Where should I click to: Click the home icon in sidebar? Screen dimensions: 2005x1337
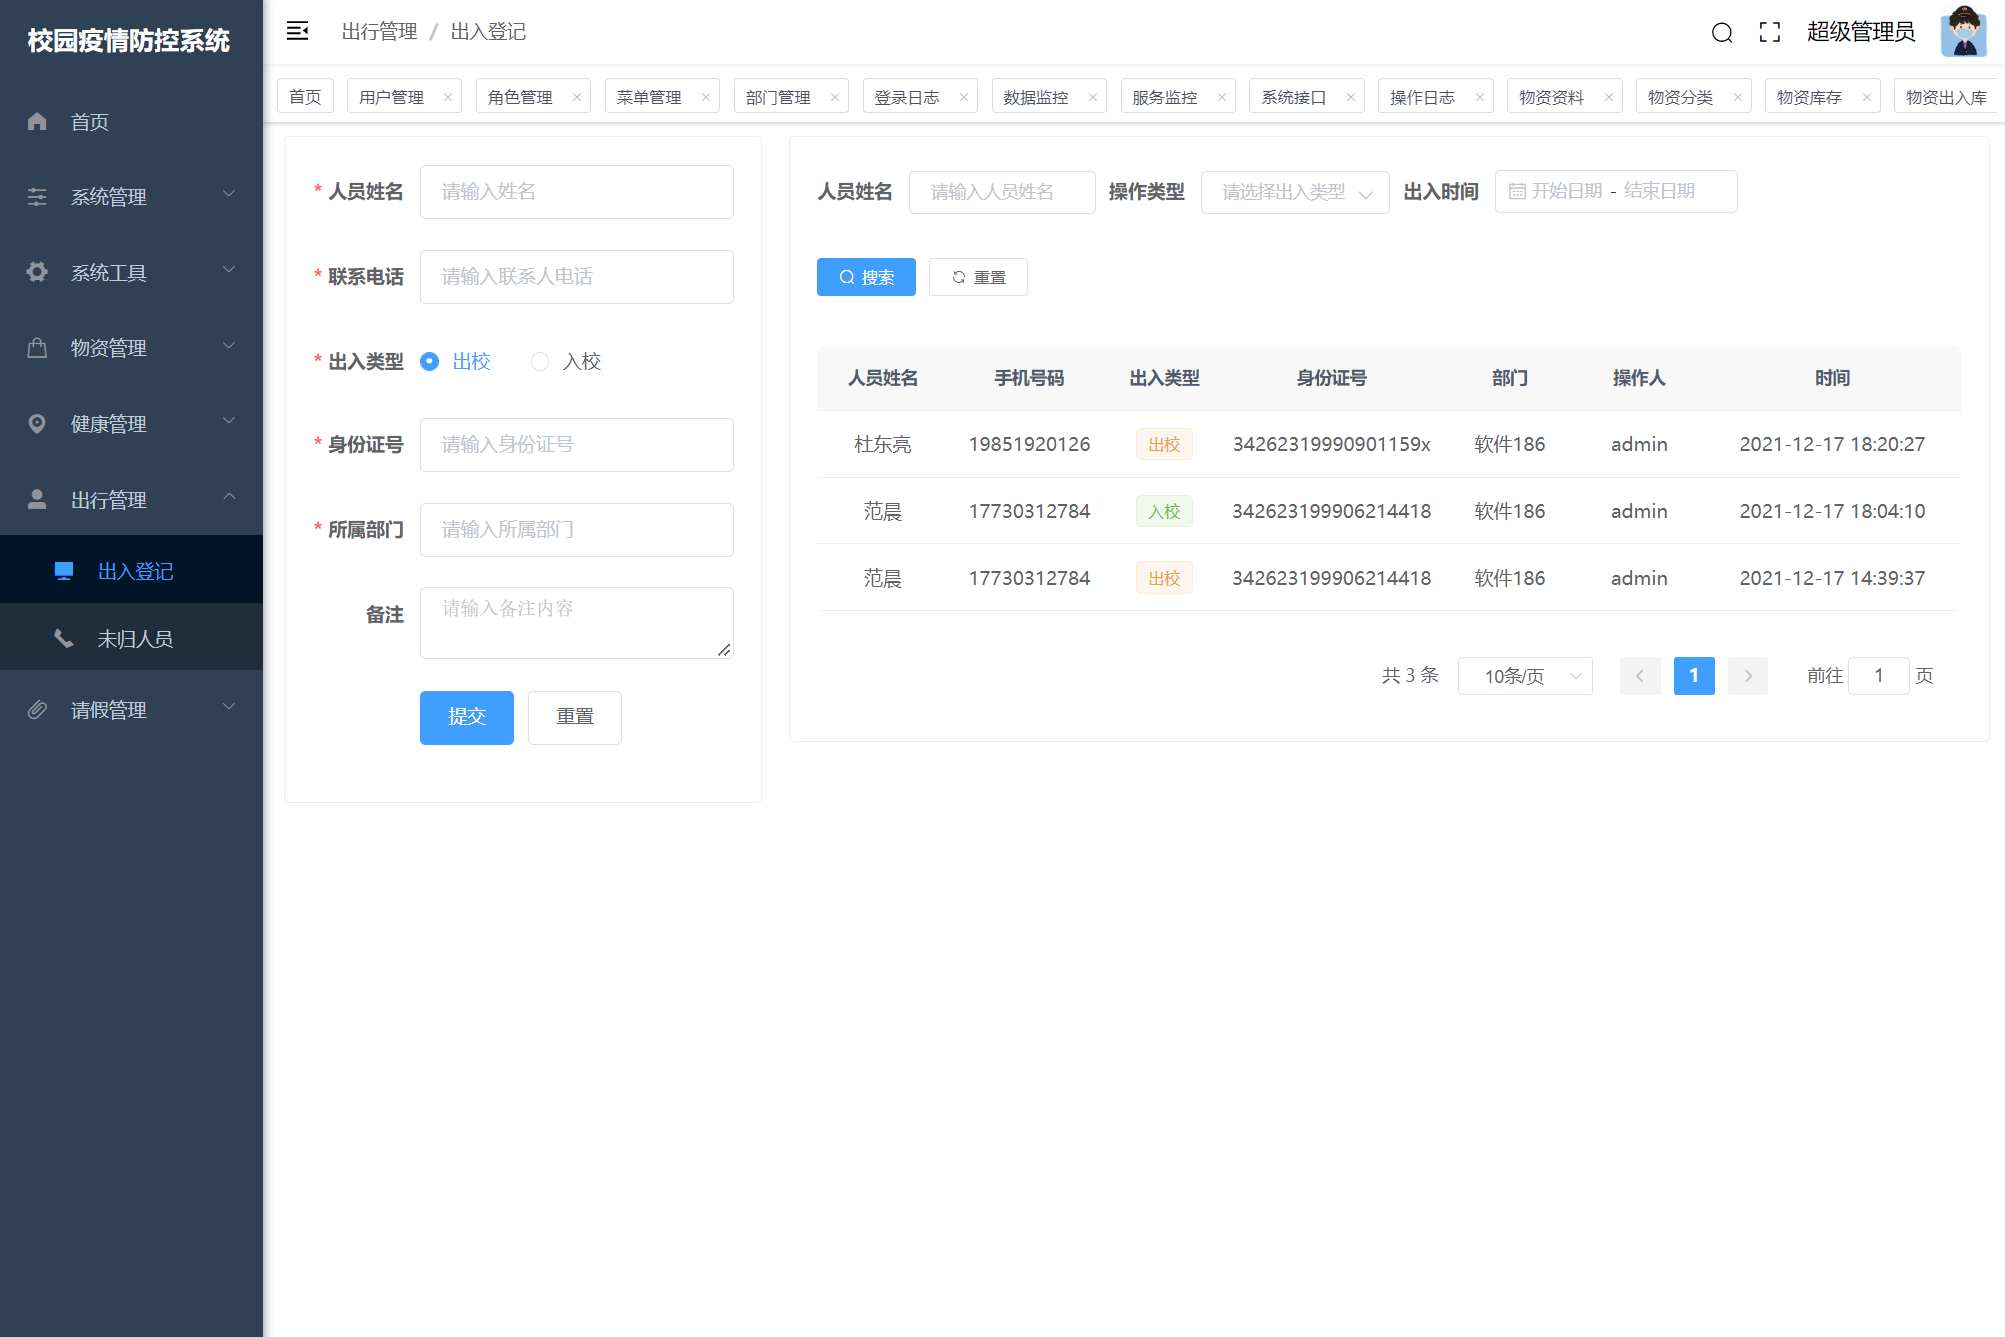(37, 122)
